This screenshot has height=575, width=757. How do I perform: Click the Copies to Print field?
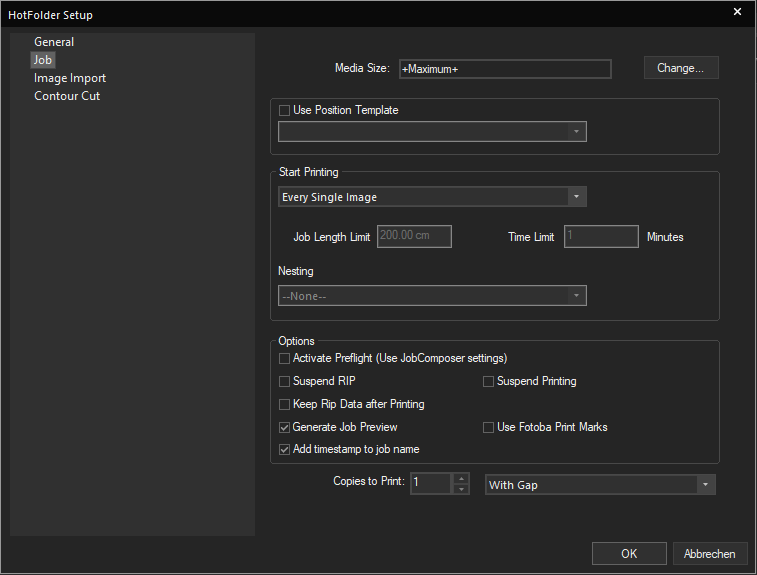pos(430,483)
